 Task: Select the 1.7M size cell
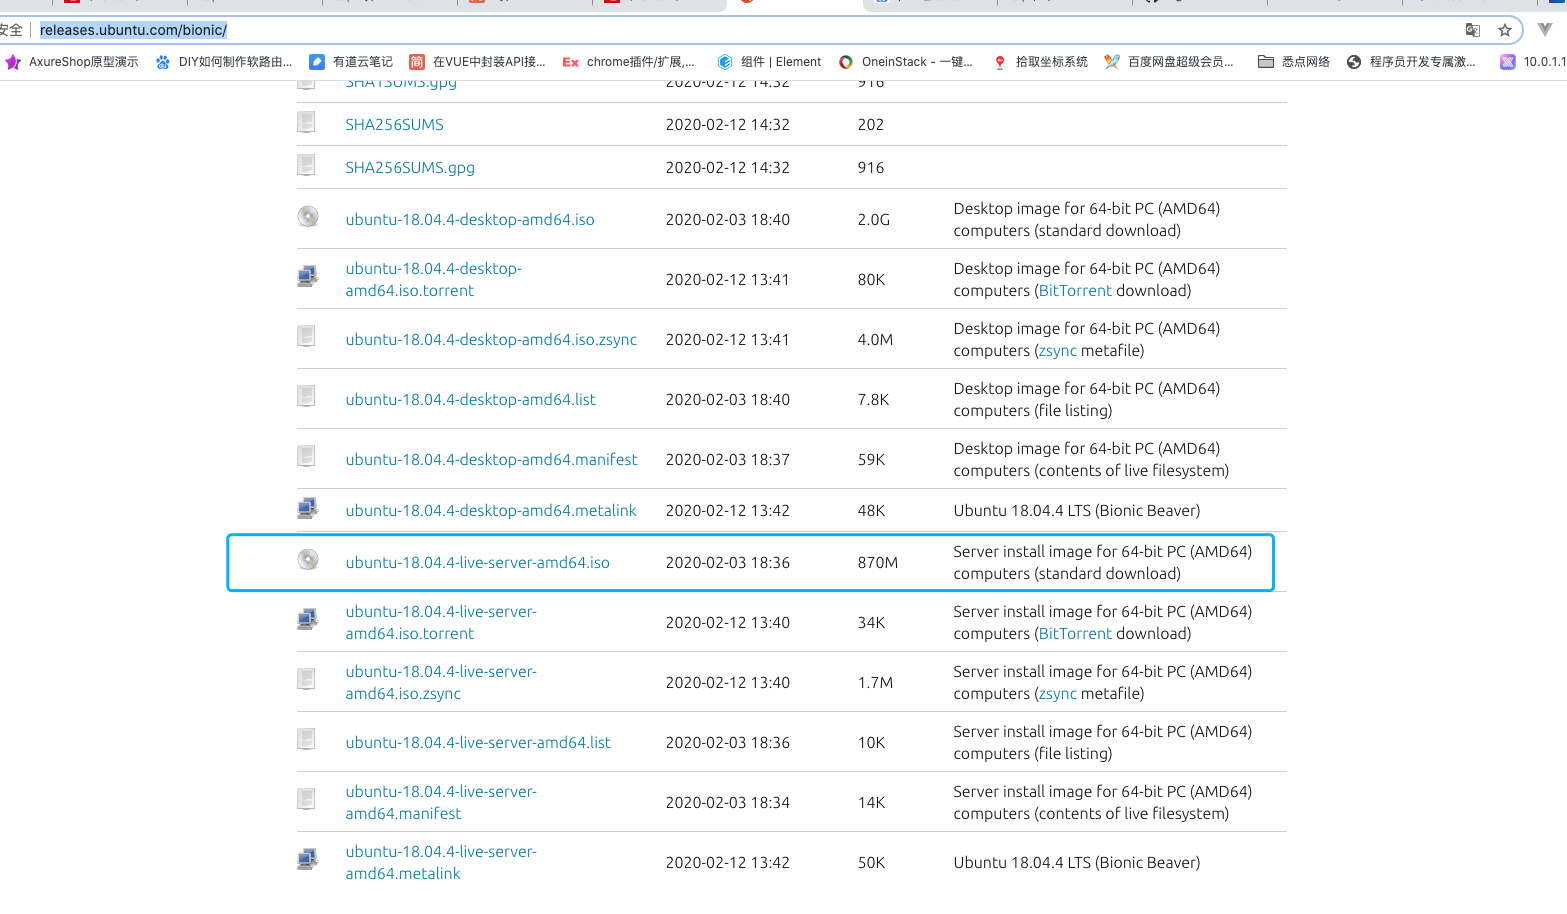pos(875,683)
